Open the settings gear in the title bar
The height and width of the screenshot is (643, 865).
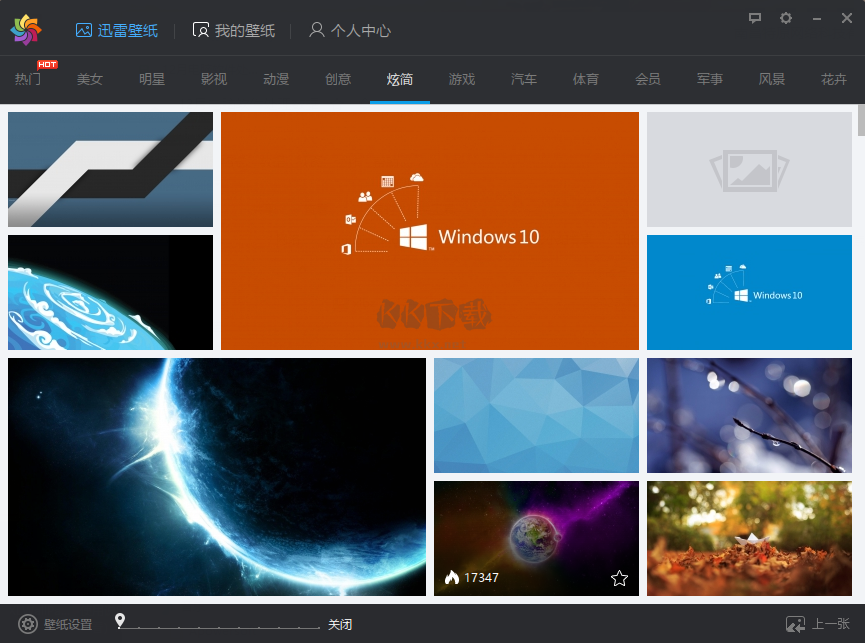click(786, 18)
